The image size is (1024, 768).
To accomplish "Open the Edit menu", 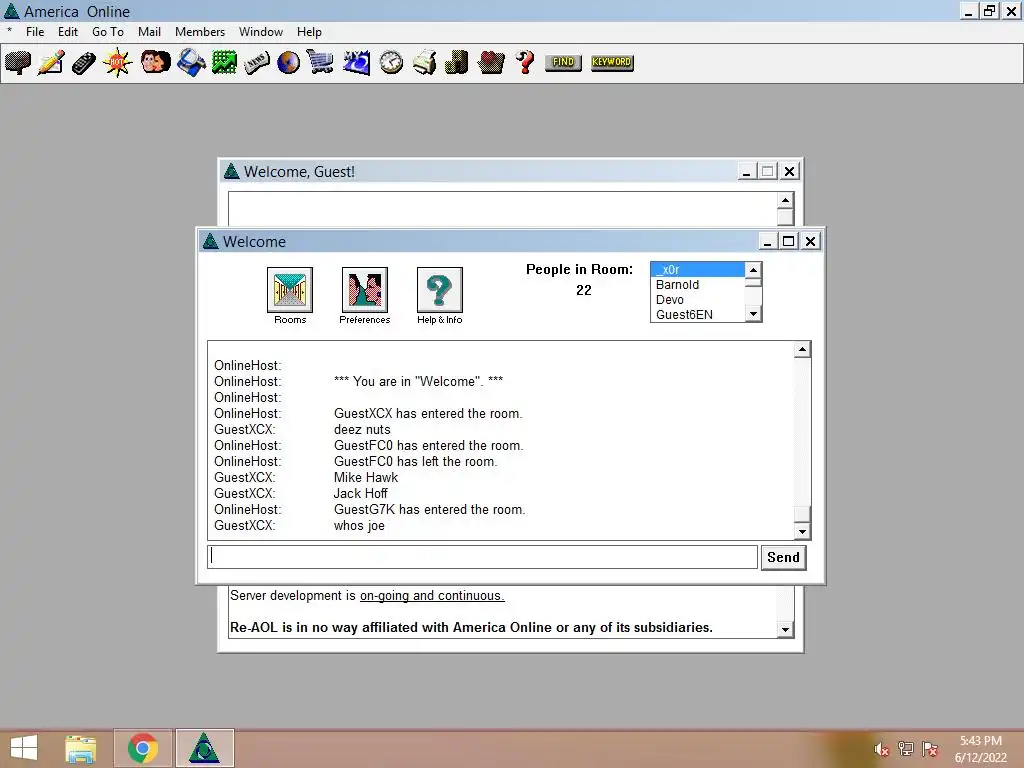I will click(x=67, y=31).
